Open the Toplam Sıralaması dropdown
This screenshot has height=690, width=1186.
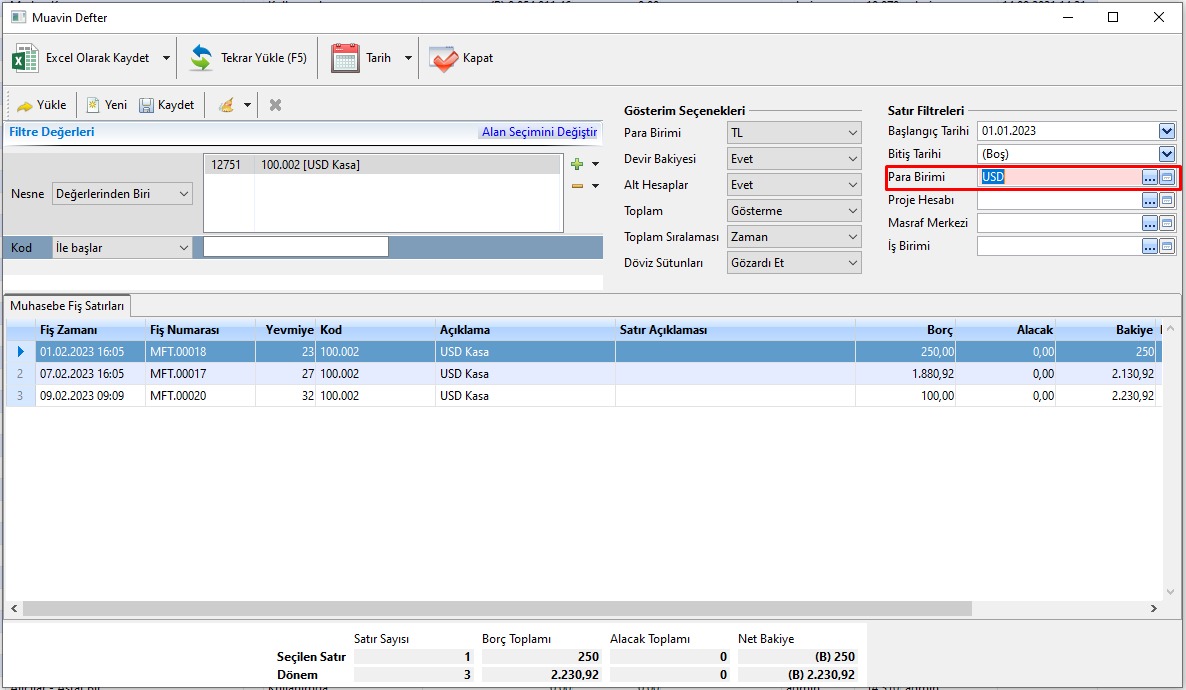click(793, 237)
